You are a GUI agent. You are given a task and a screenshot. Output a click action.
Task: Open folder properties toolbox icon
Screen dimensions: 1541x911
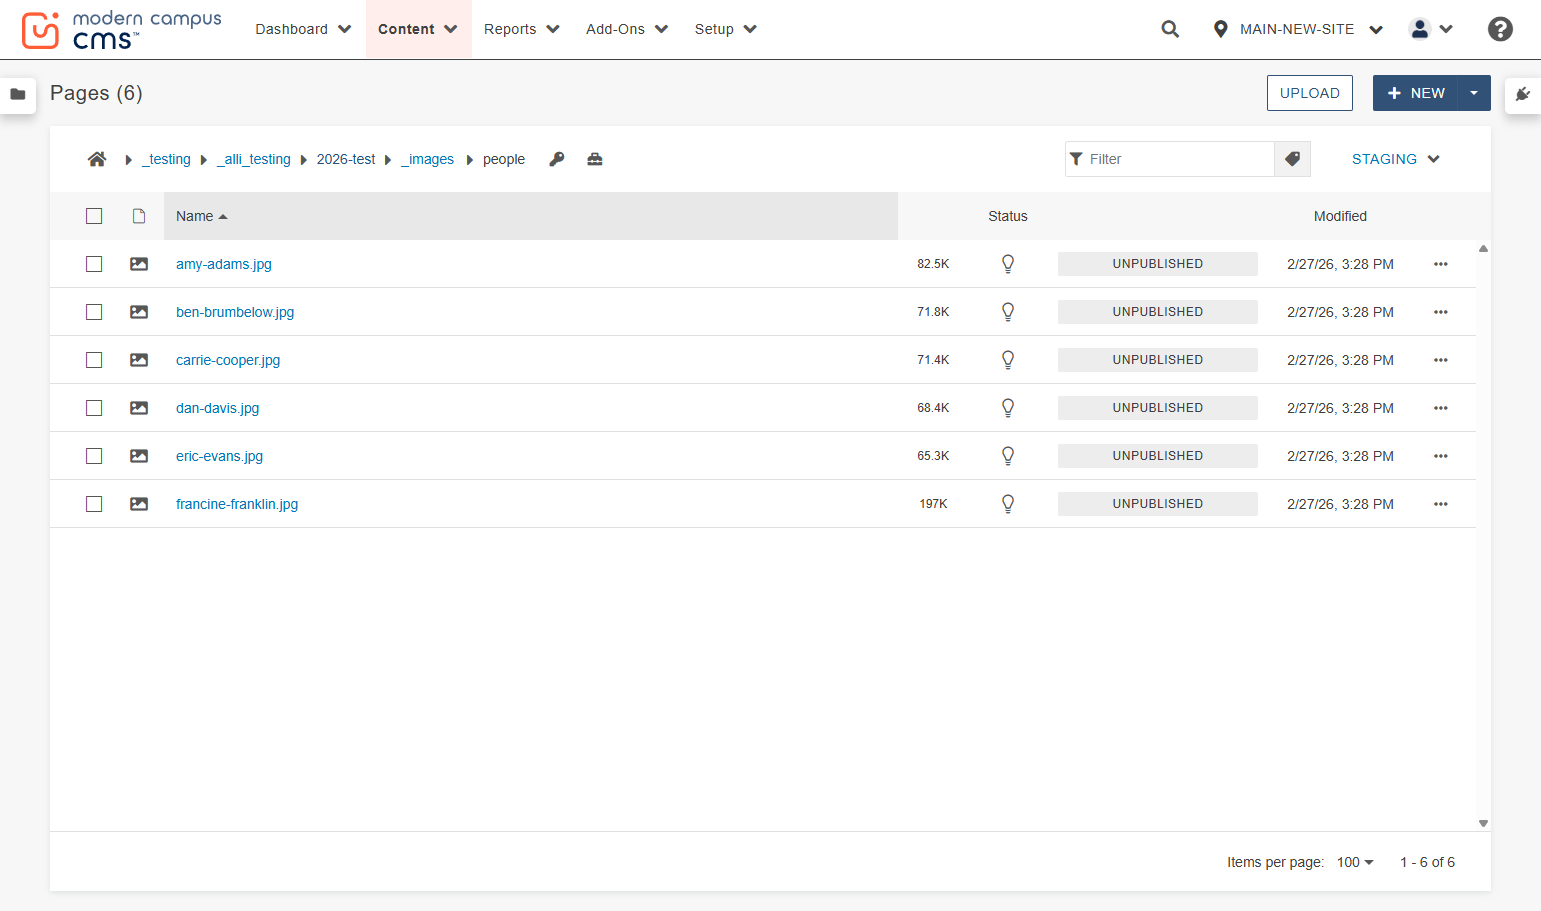pyautogui.click(x=595, y=159)
